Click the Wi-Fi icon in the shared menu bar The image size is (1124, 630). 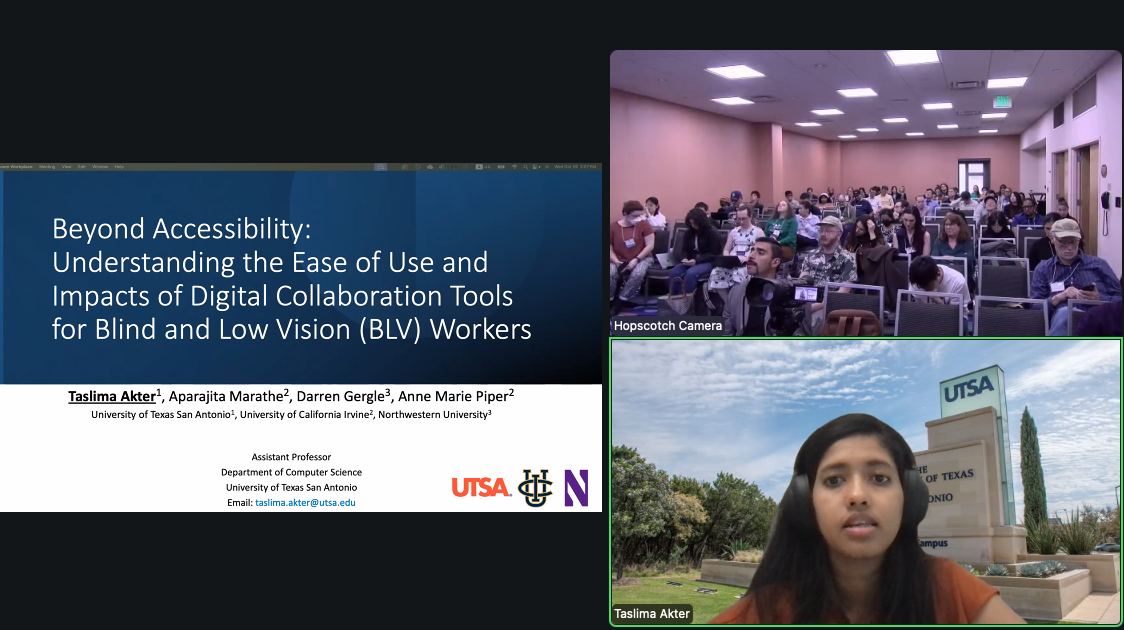514,167
